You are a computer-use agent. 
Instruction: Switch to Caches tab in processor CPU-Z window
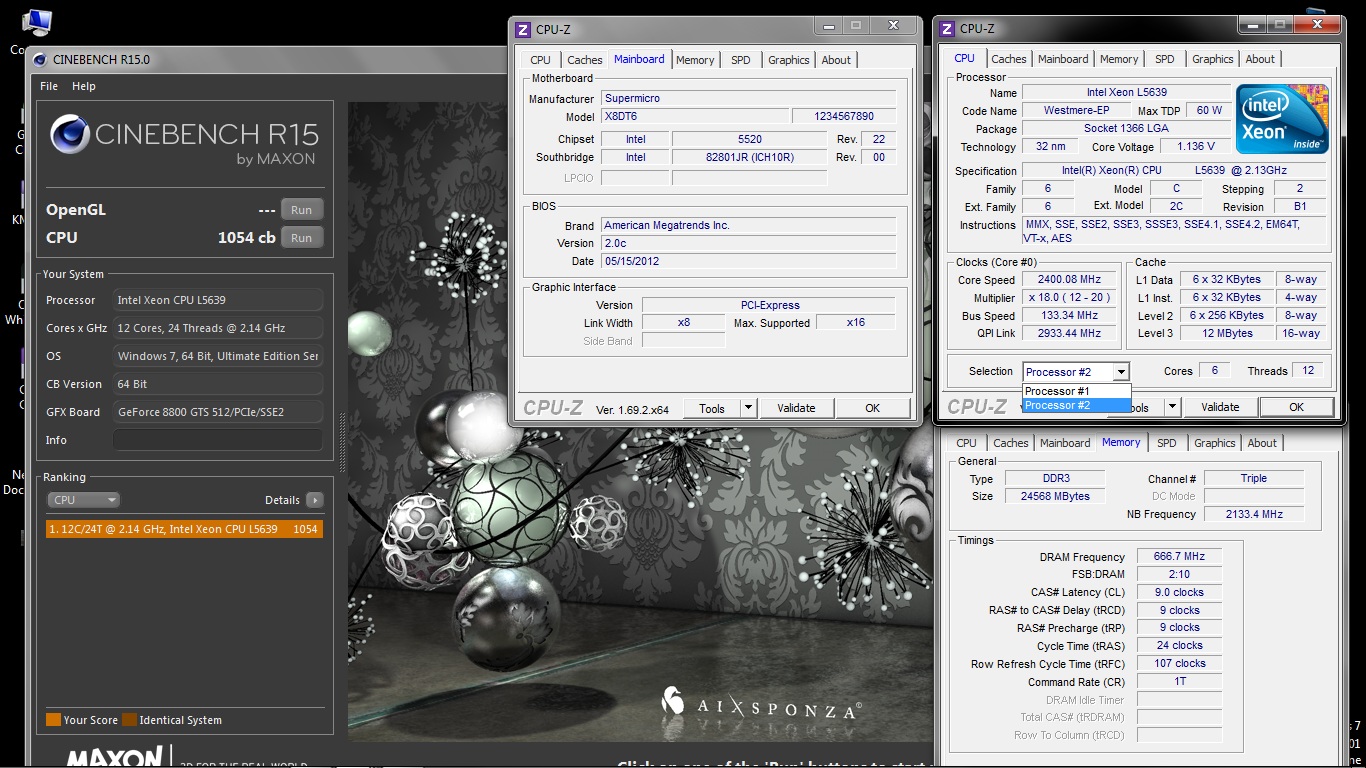1009,59
